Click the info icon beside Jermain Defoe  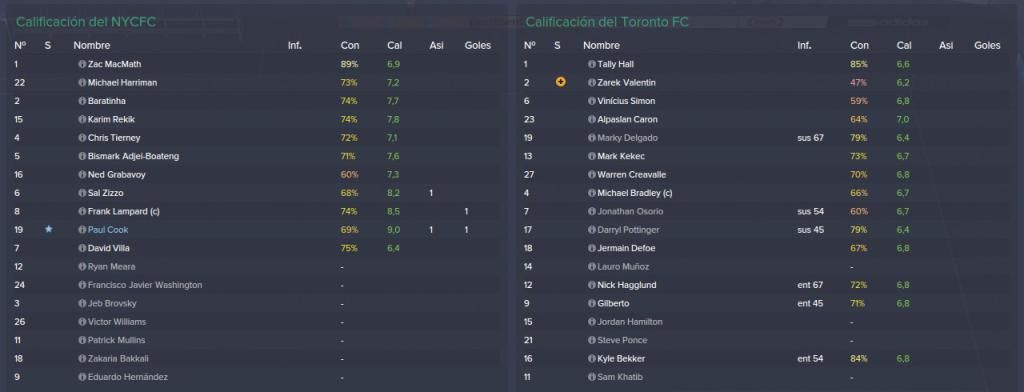[x=592, y=248]
